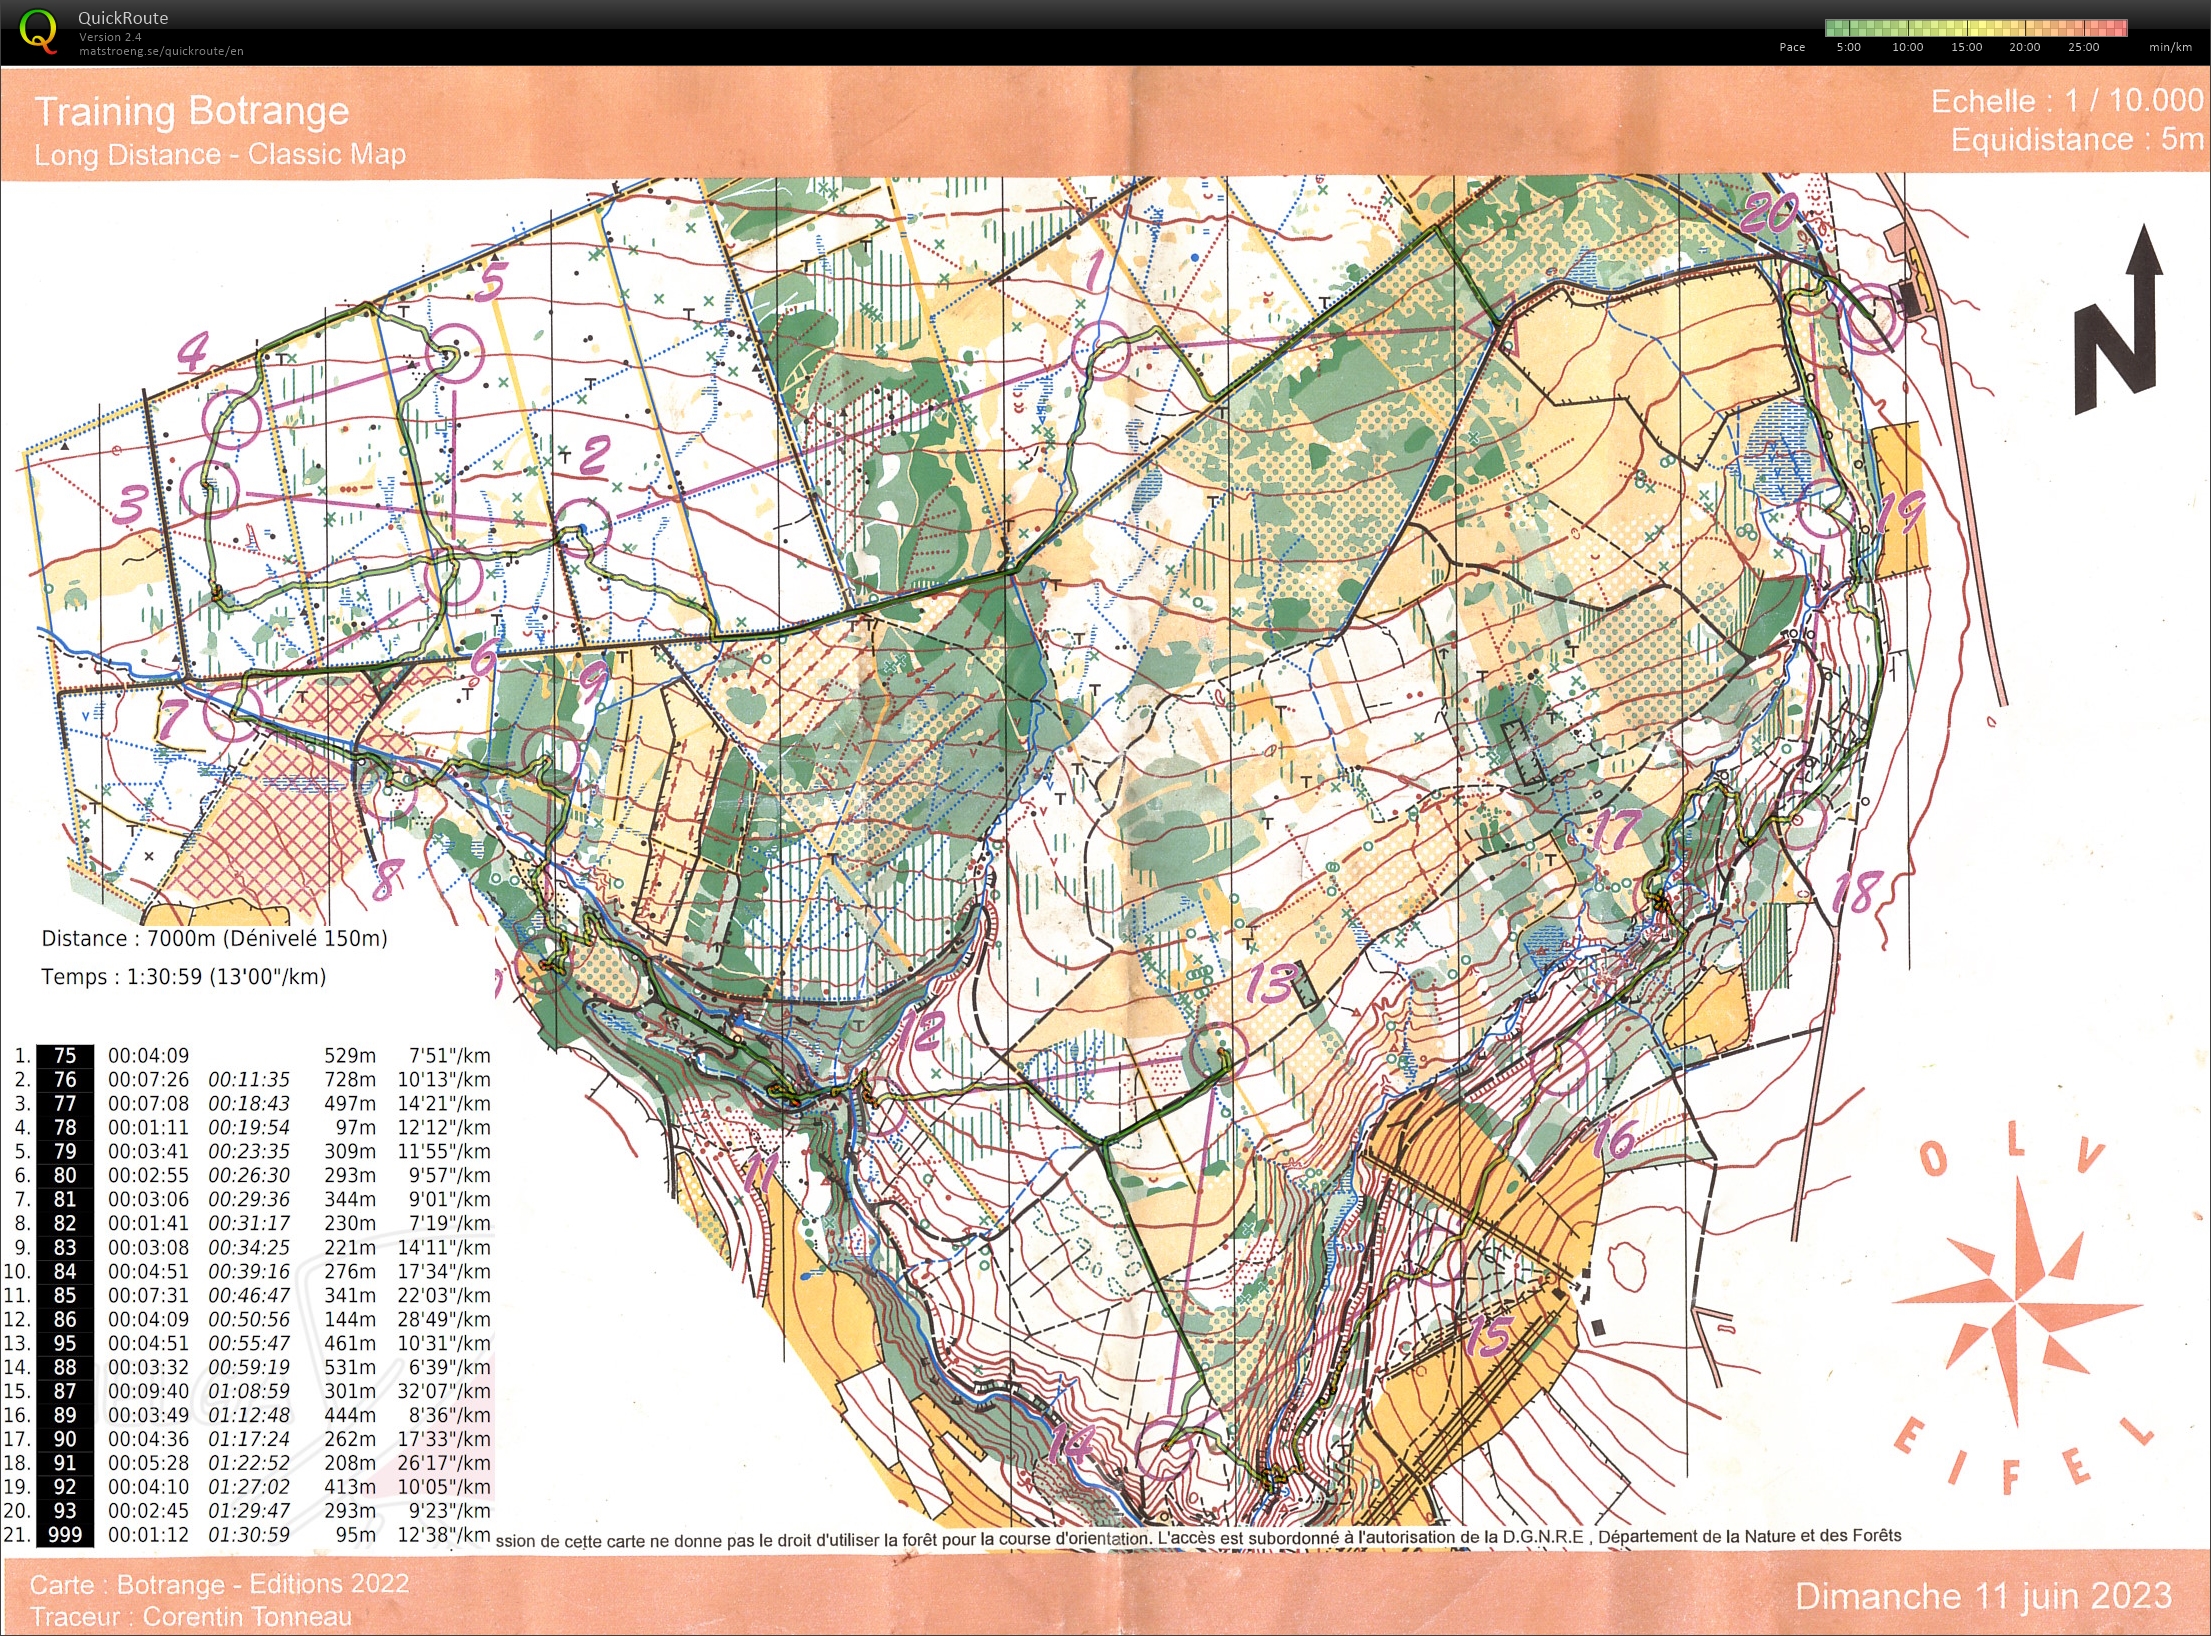Click cumulative time 01:12:48 in row 16
The height and width of the screenshot is (1636, 2211).
249,1416
